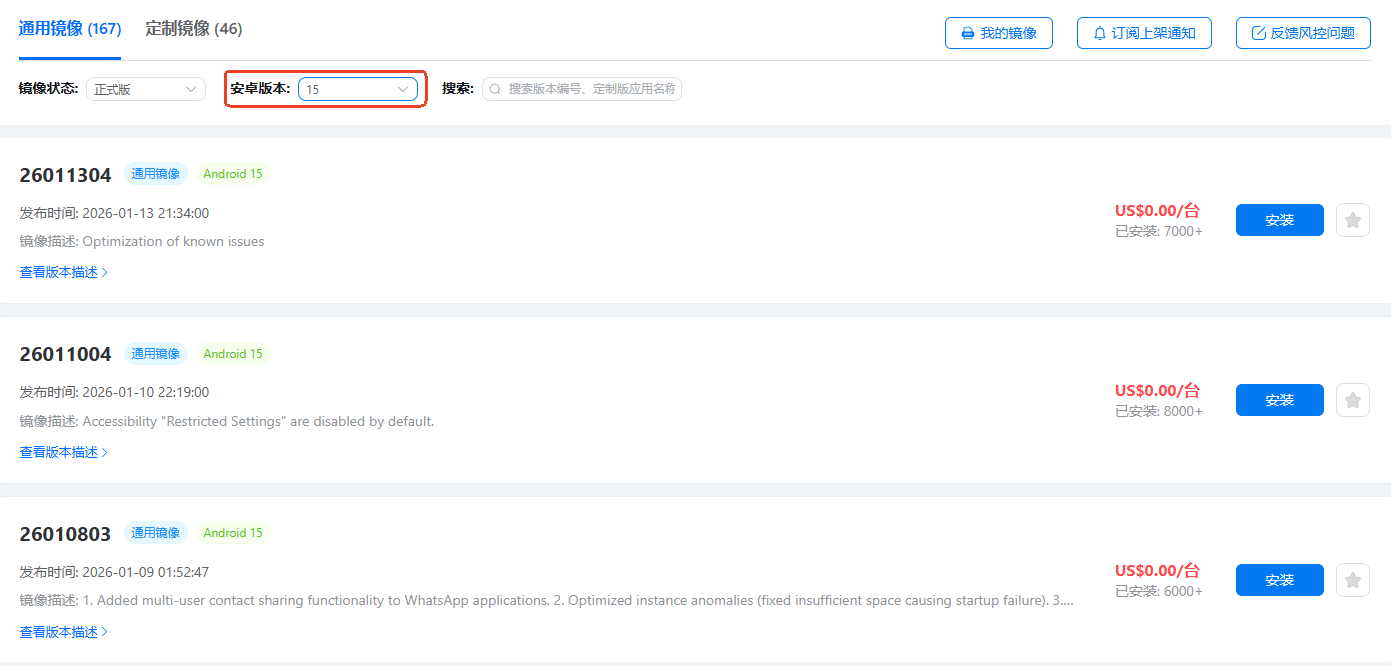Open 反馈风控问题 feedback button
The width and height of the screenshot is (1391, 666).
pos(1302,33)
